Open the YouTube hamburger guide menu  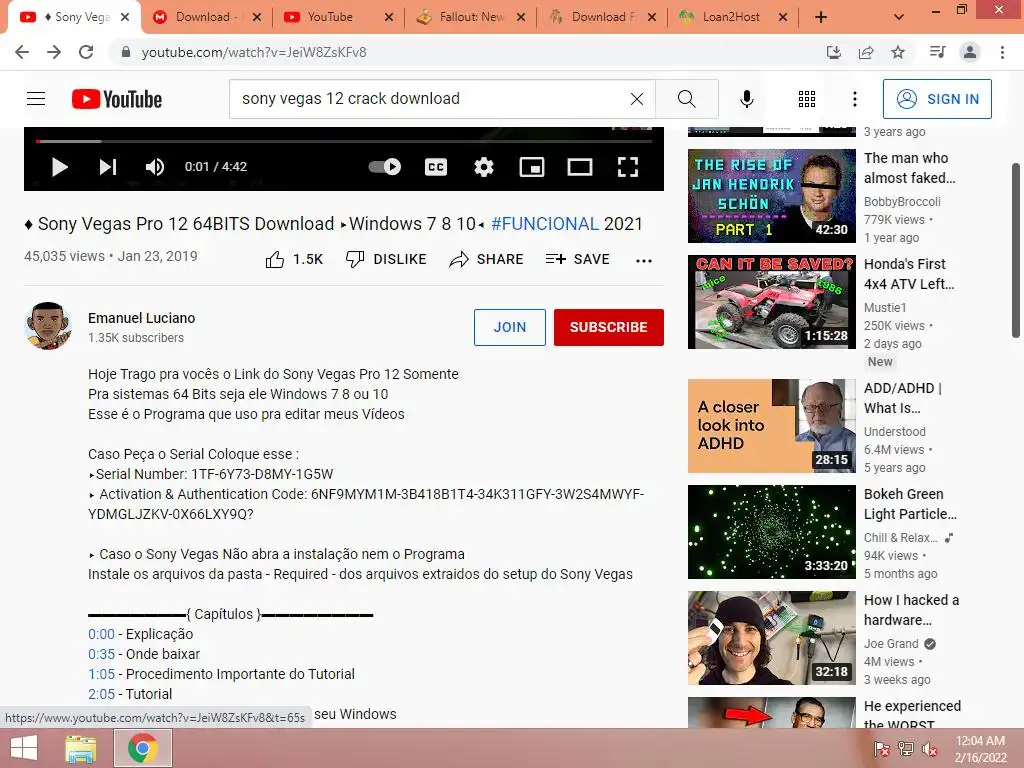36,99
